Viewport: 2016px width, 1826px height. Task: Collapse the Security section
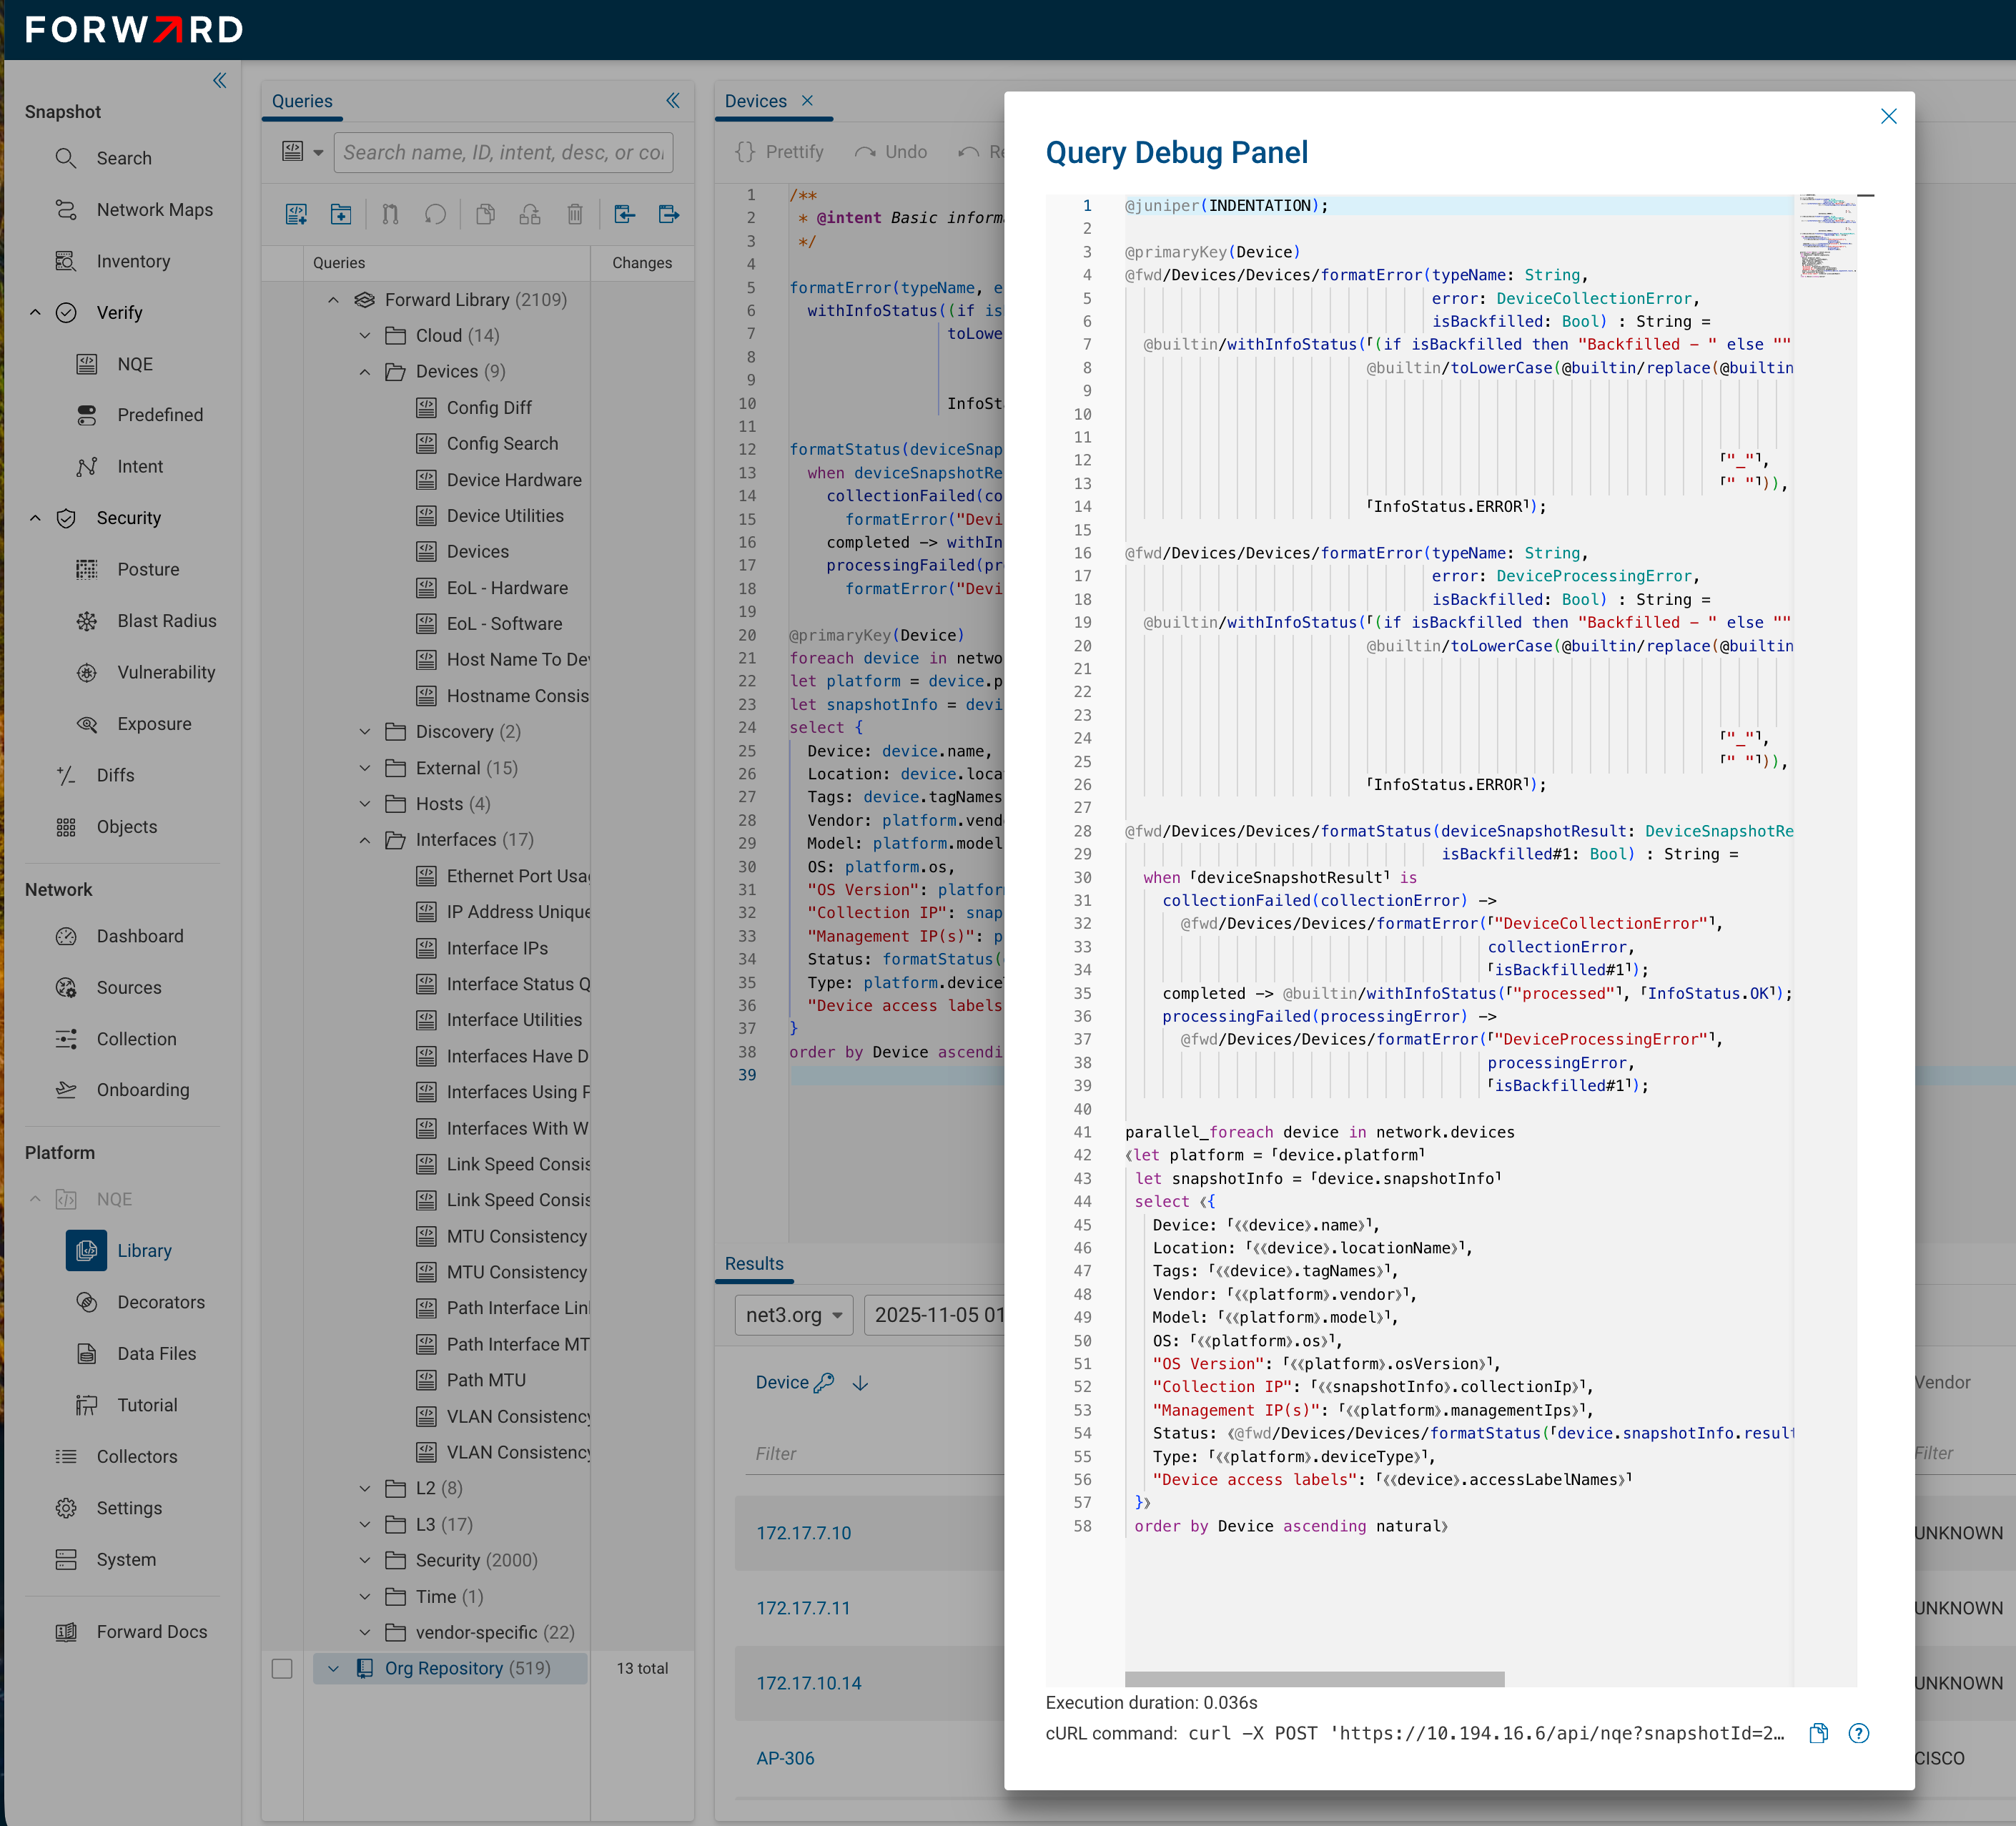[35, 518]
